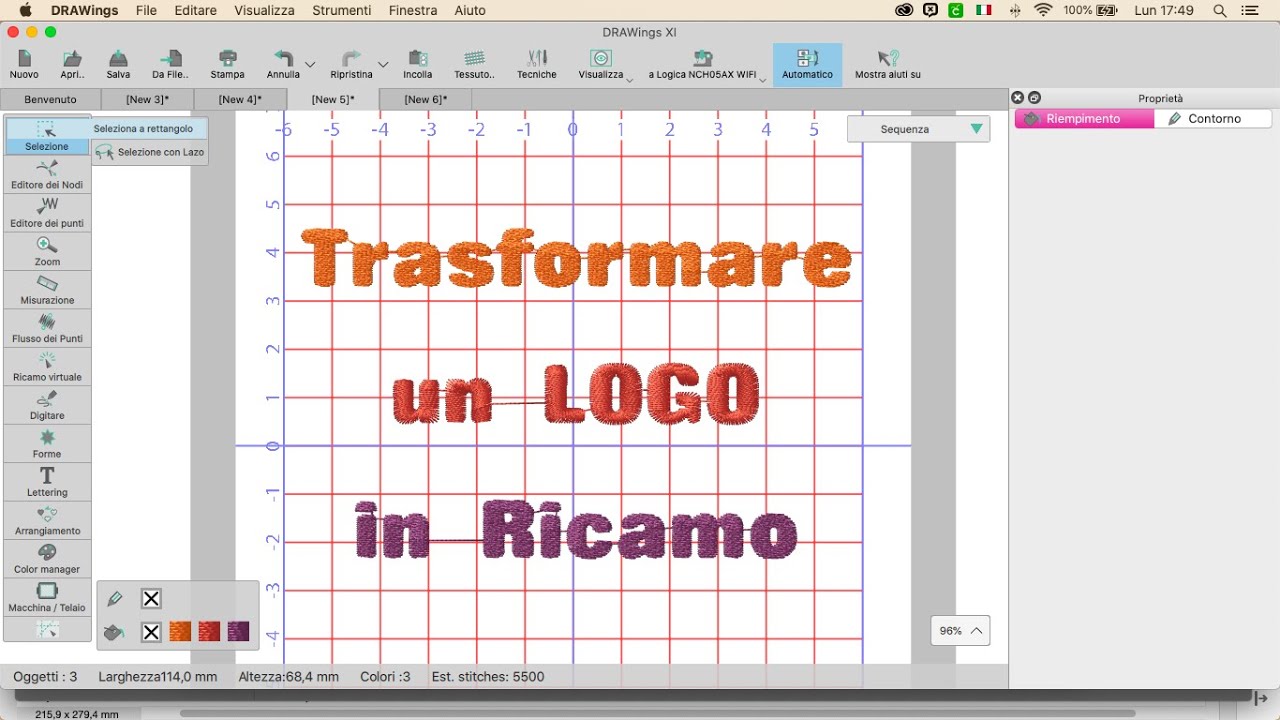The height and width of the screenshot is (720, 1280).
Task: Click the Wi-Fi status icon
Action: 1044,10
